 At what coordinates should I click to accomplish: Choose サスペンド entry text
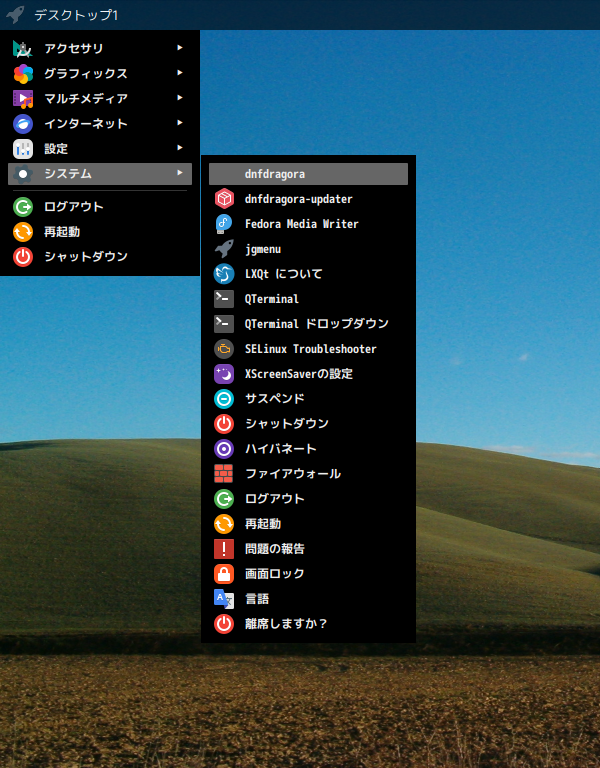pos(275,399)
